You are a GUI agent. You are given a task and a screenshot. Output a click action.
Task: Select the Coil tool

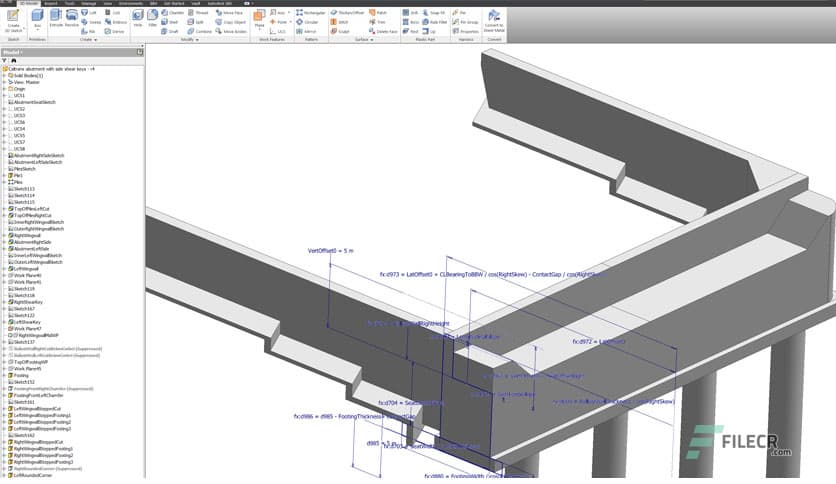(x=112, y=12)
